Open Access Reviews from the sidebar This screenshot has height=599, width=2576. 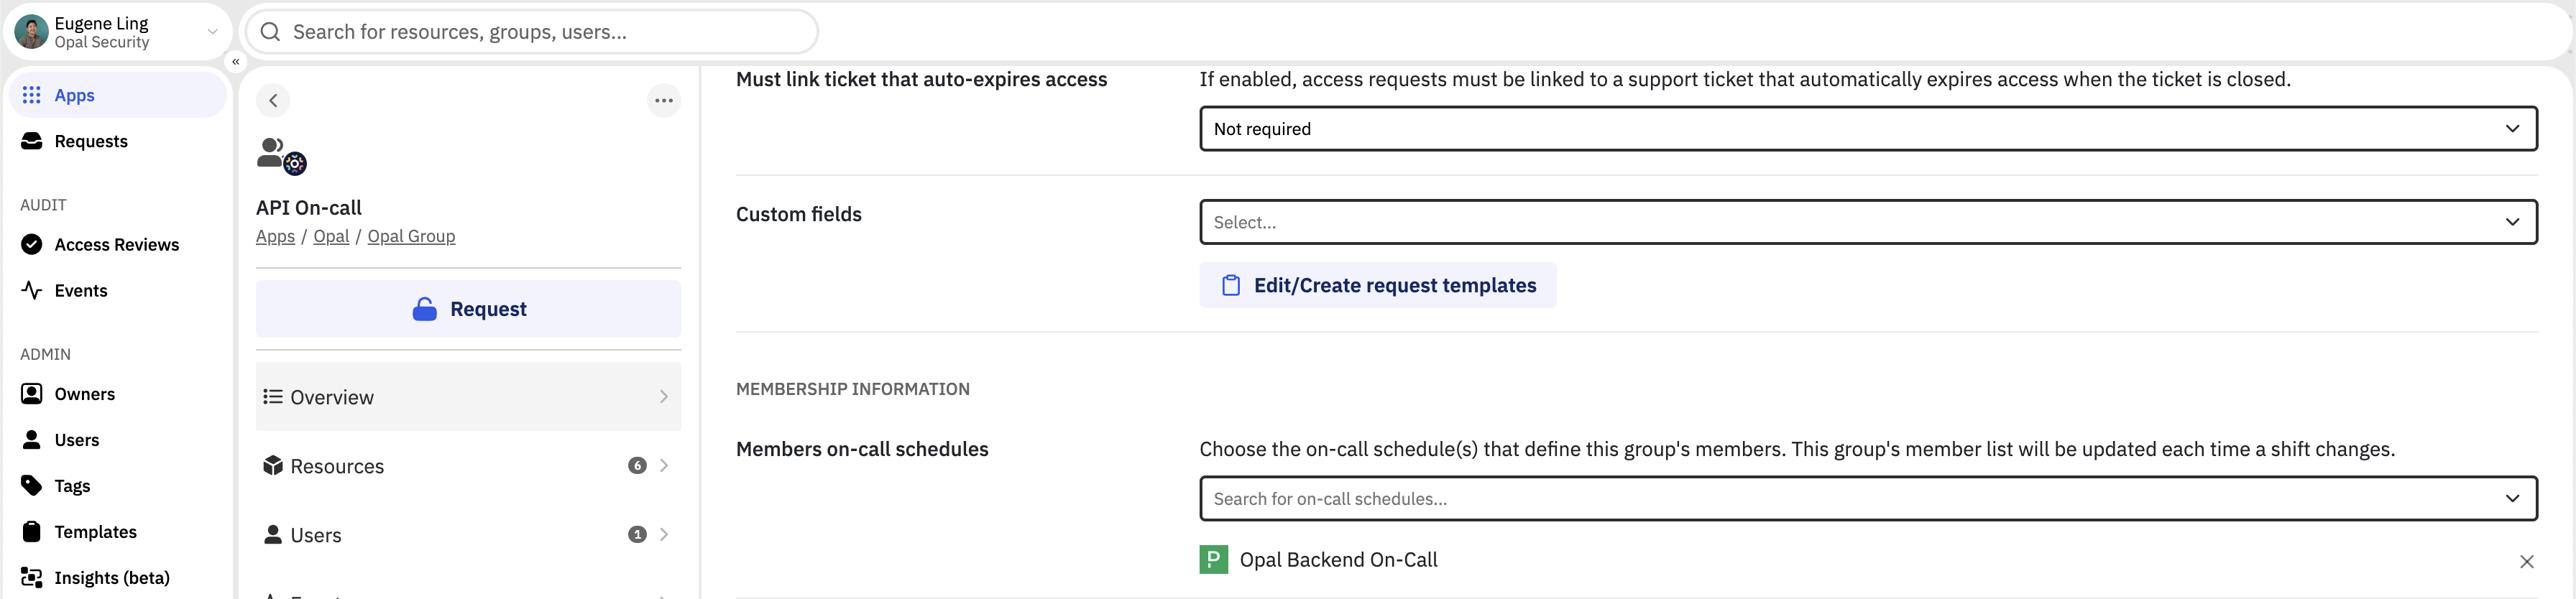[x=116, y=244]
